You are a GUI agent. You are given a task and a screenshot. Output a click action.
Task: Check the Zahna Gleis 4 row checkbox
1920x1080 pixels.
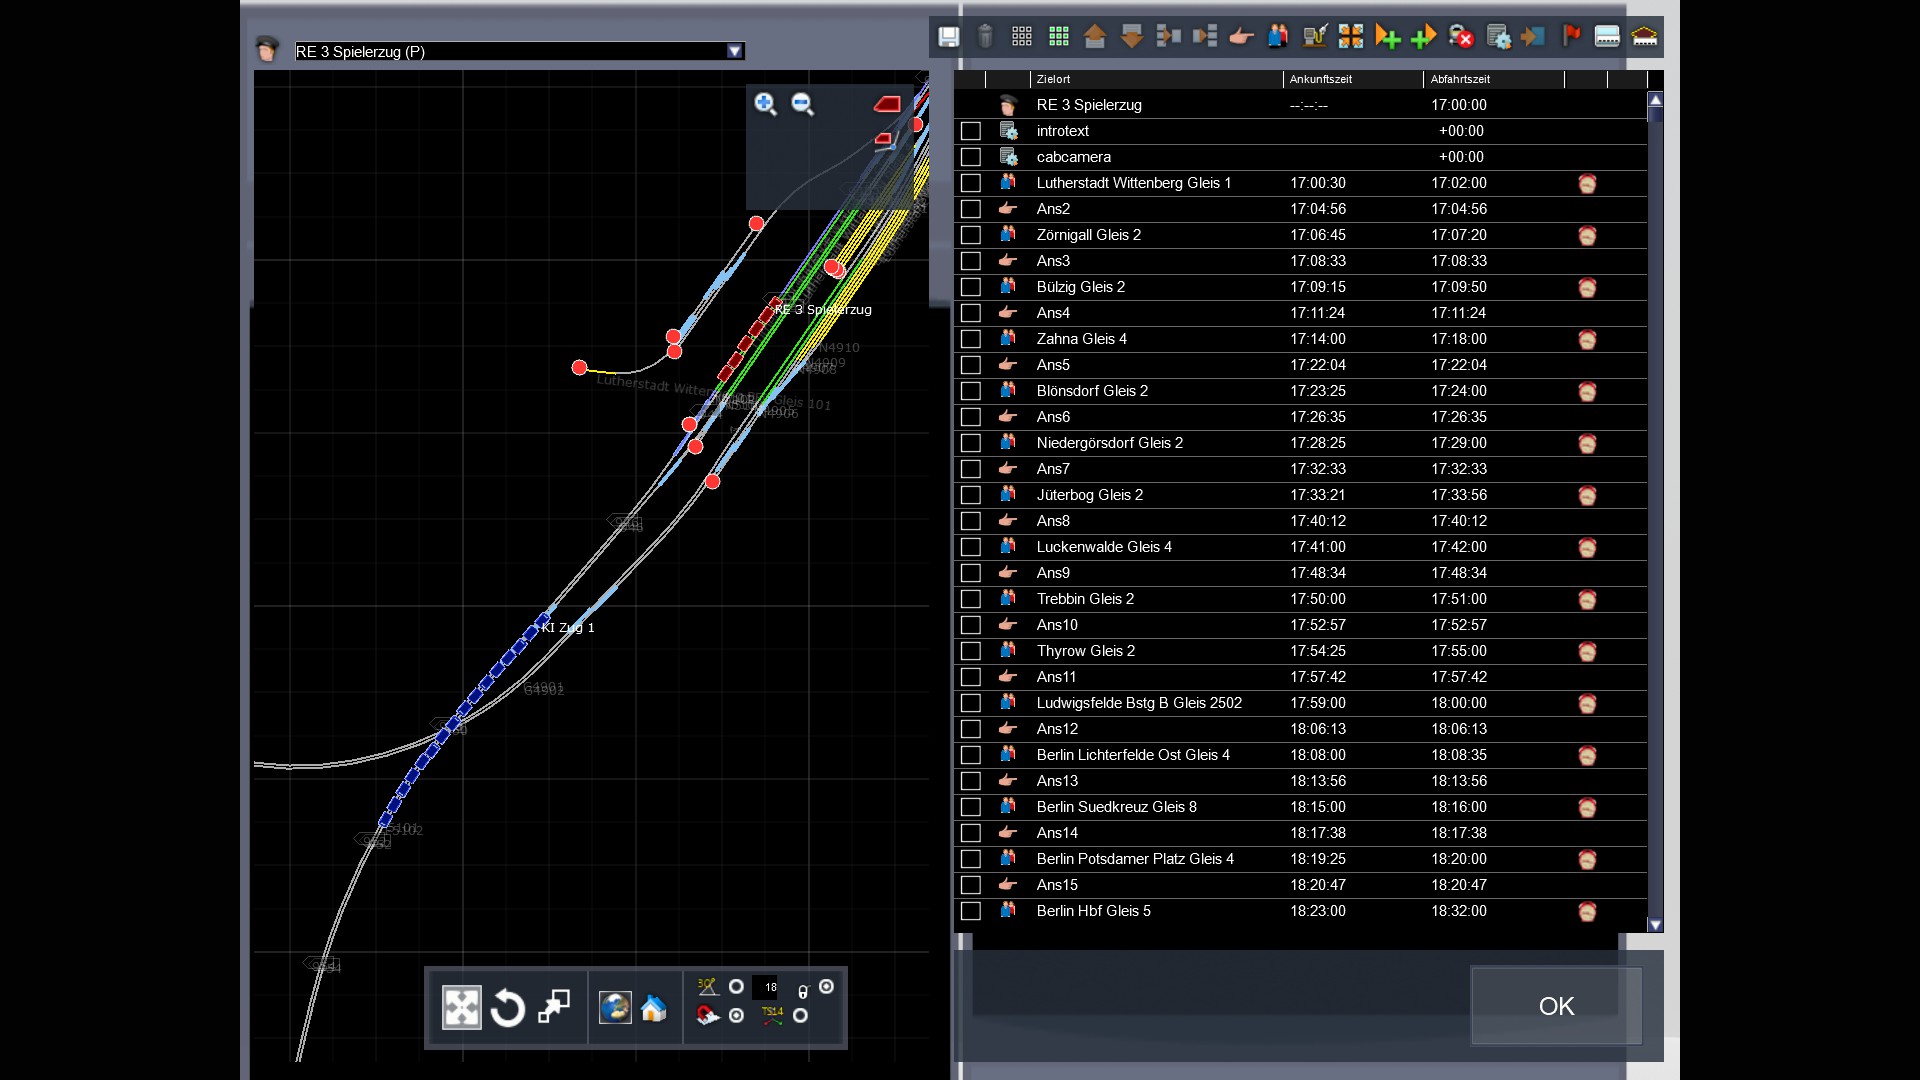(970, 339)
